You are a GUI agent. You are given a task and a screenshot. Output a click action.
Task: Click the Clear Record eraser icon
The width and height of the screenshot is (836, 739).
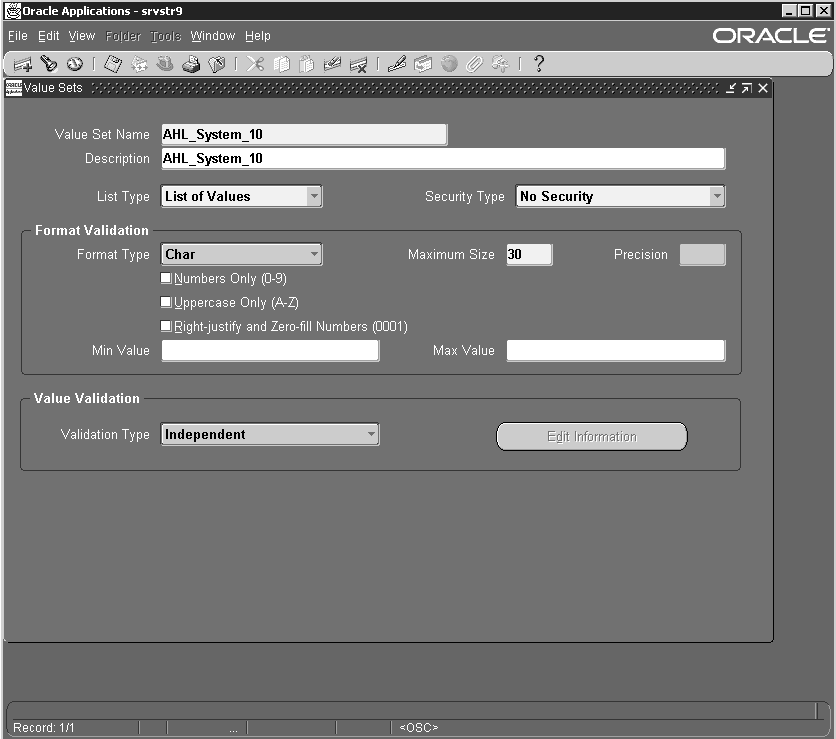coord(332,64)
